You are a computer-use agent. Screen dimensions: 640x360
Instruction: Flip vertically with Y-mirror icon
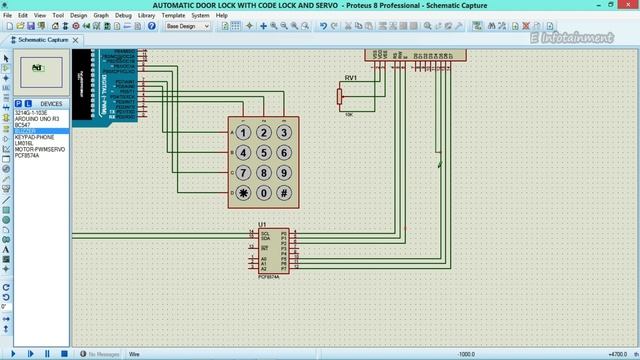pos(6,329)
